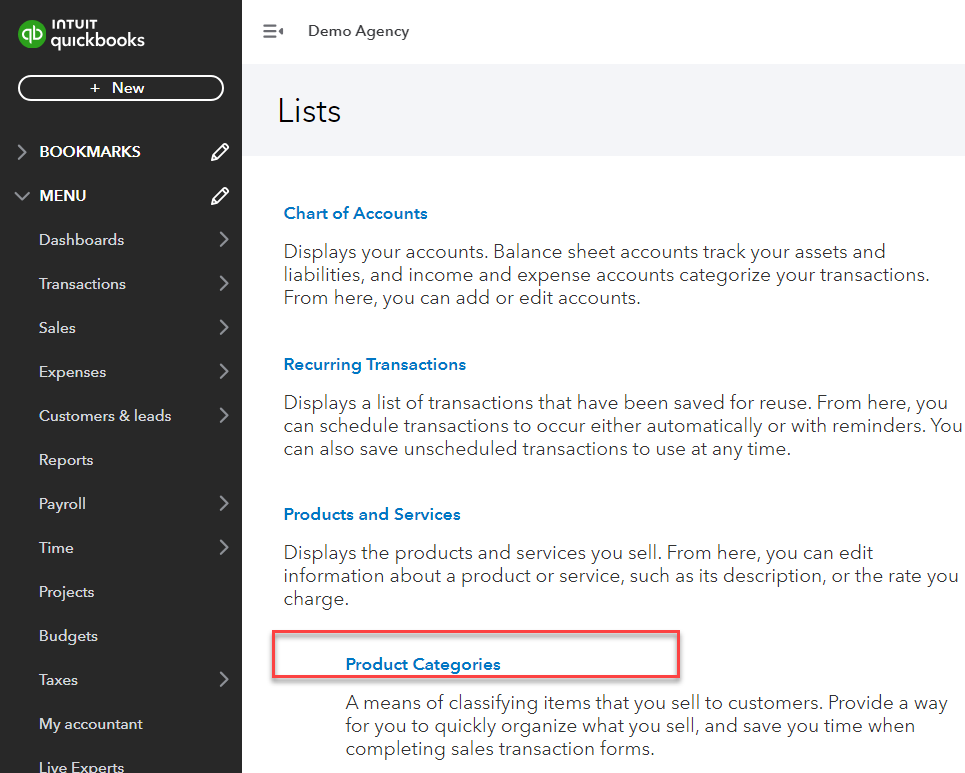Expand the Transactions section

224,284
